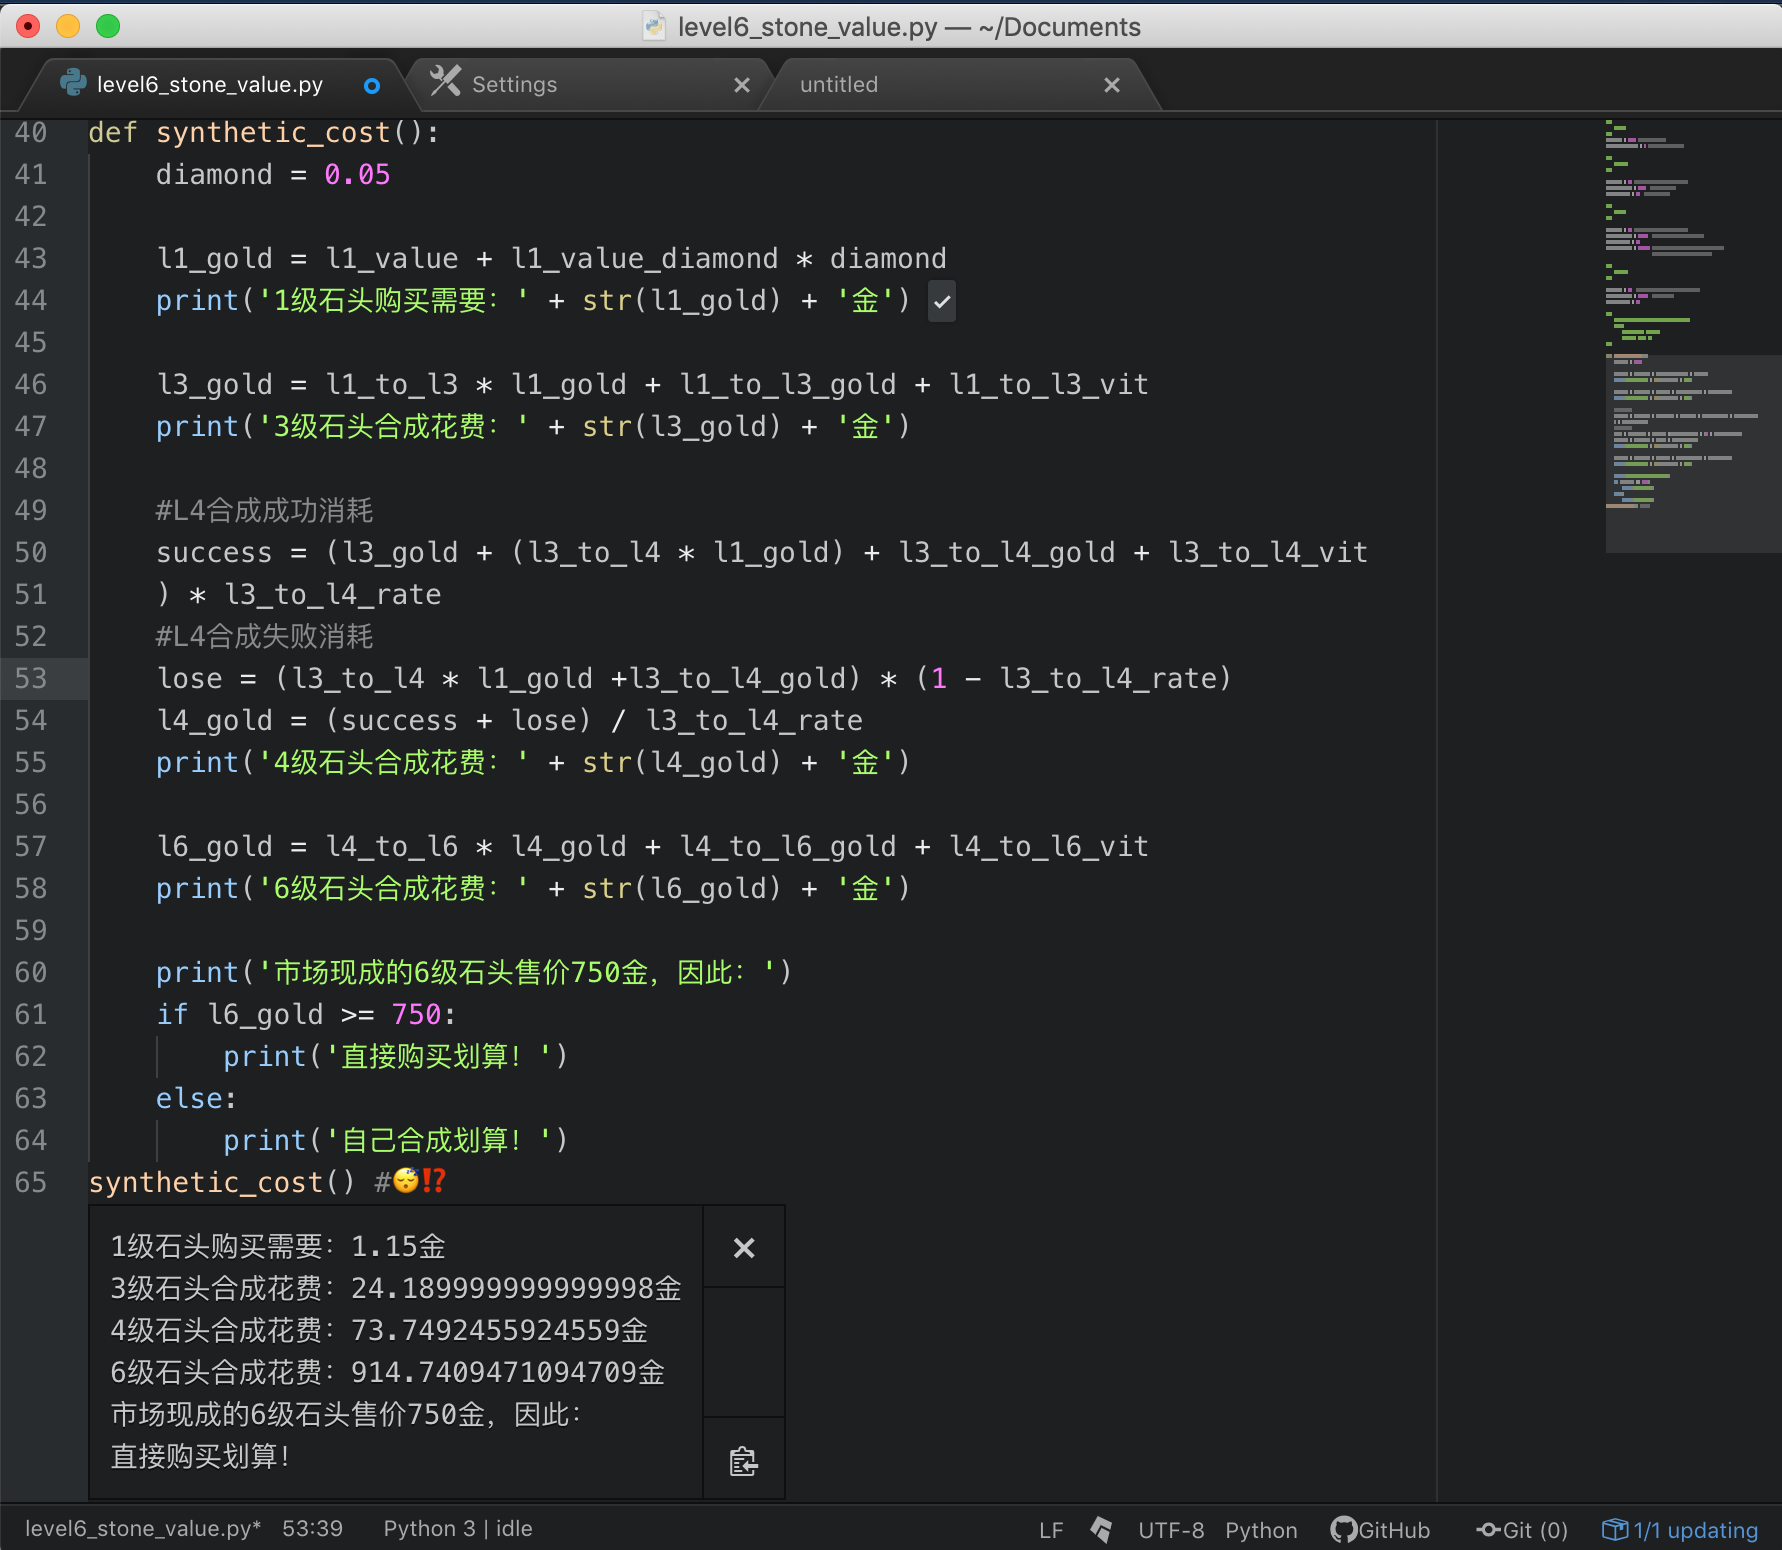Click comment #L4合成成功消耗
This screenshot has height=1550, width=1782.
[x=264, y=510]
